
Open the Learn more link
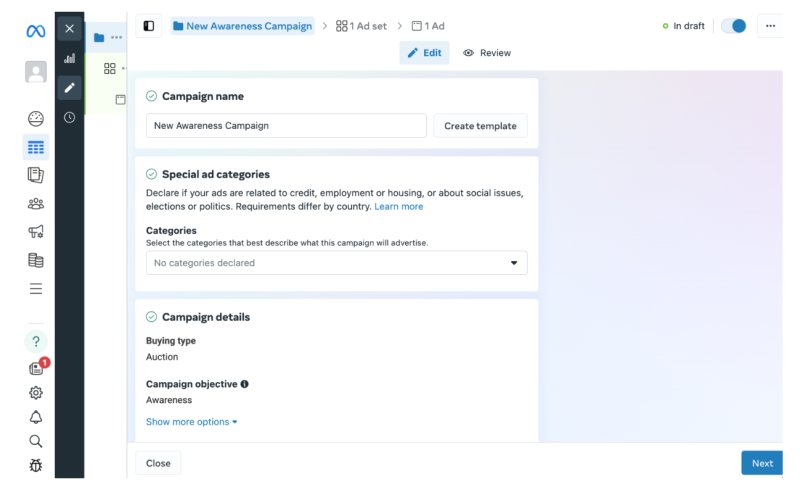point(398,206)
